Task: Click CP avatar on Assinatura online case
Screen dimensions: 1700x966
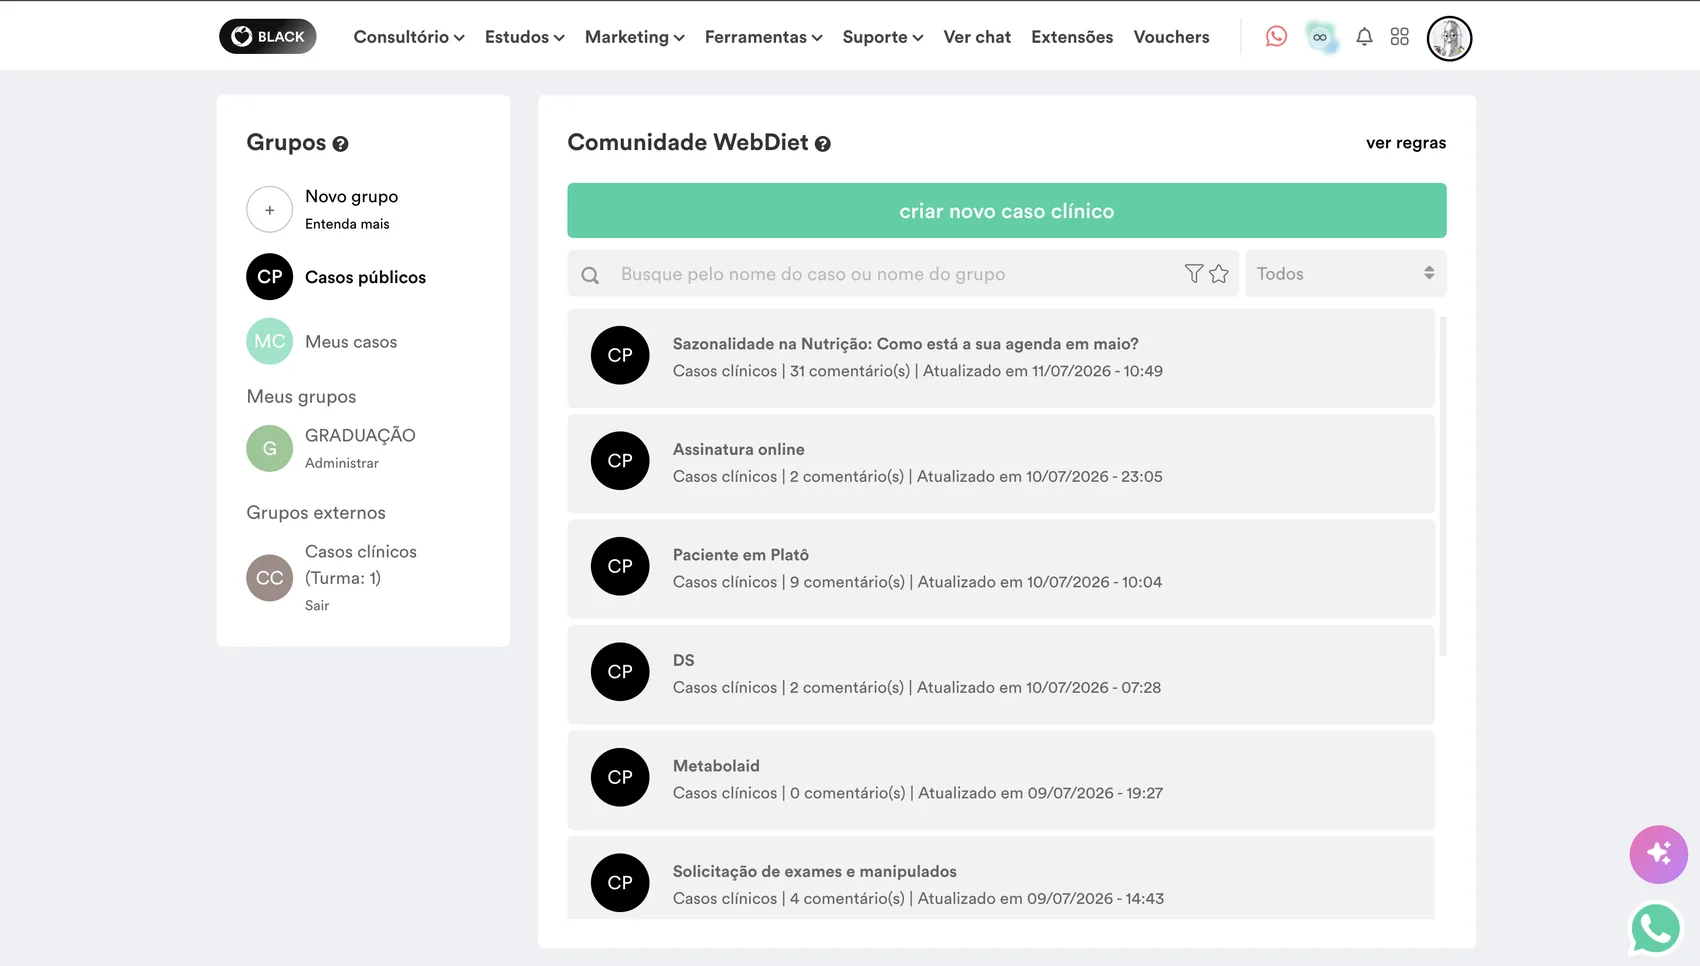Action: [620, 461]
